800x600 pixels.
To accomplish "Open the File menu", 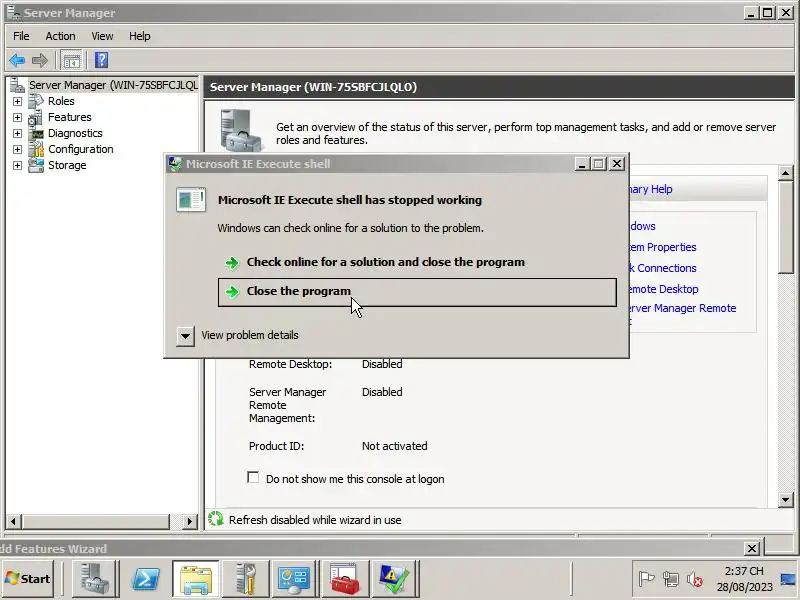I will click(21, 36).
